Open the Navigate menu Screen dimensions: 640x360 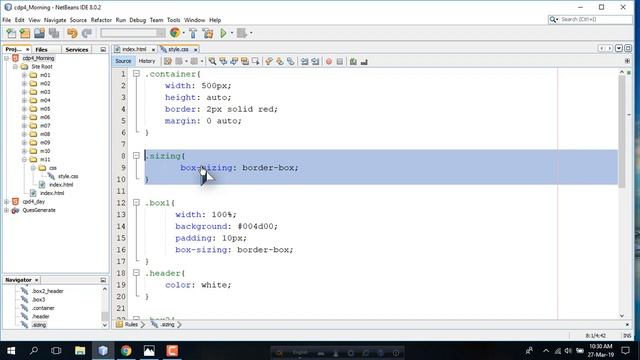(55, 20)
